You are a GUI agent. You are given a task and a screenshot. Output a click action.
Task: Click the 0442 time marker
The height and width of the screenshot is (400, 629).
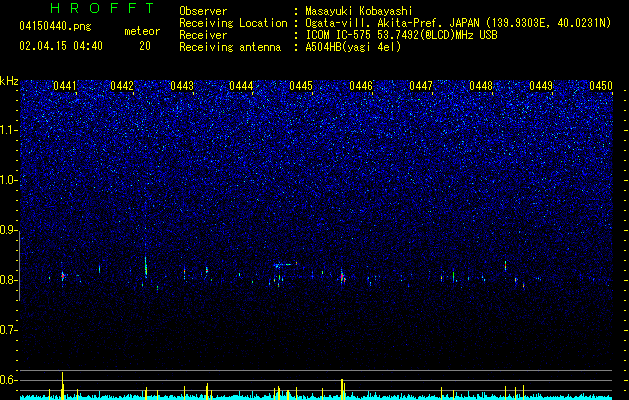(122, 86)
